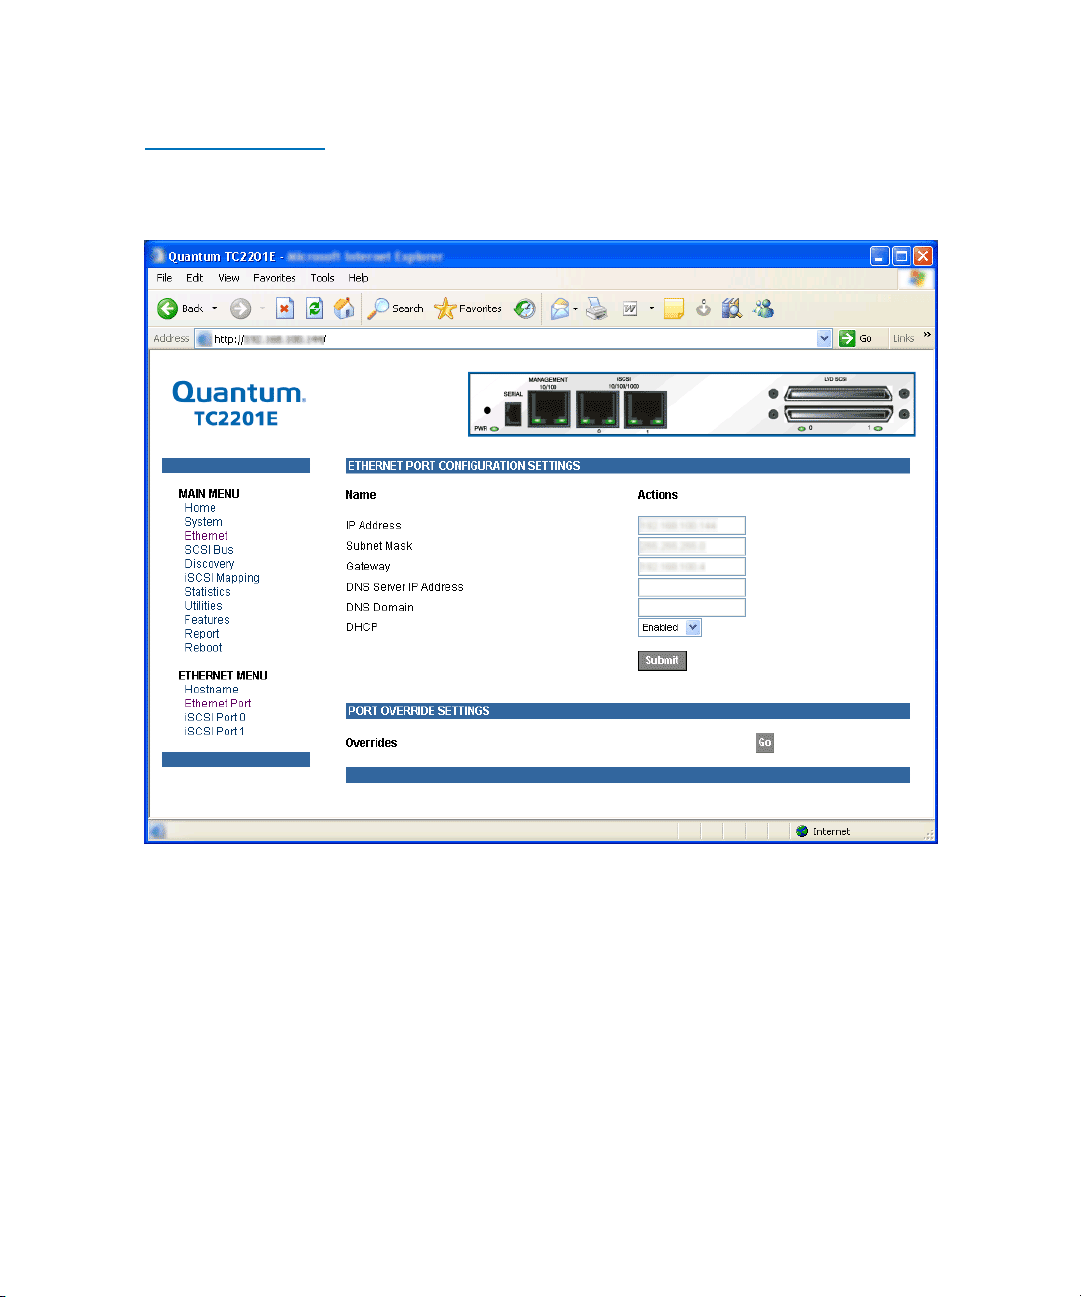1081x1297 pixels.
Task: Click the management port on device image
Action: (x=549, y=409)
